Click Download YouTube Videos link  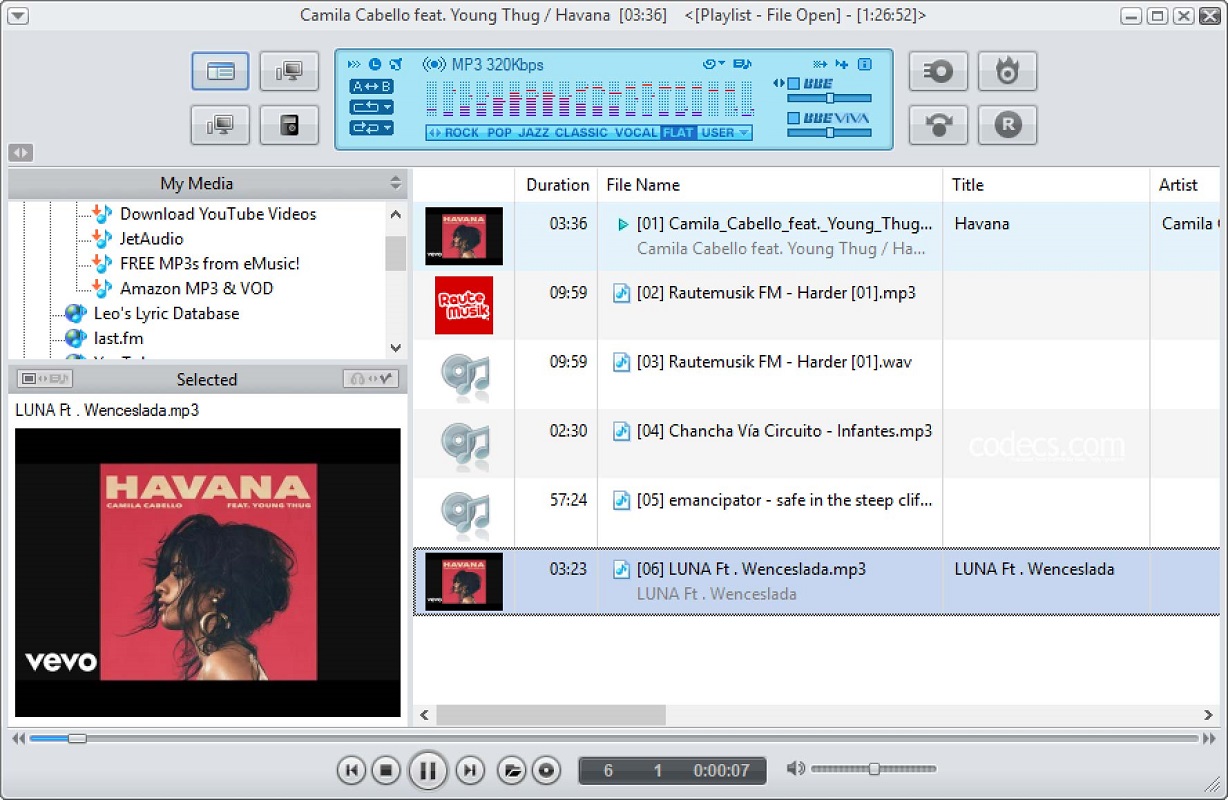(217, 213)
